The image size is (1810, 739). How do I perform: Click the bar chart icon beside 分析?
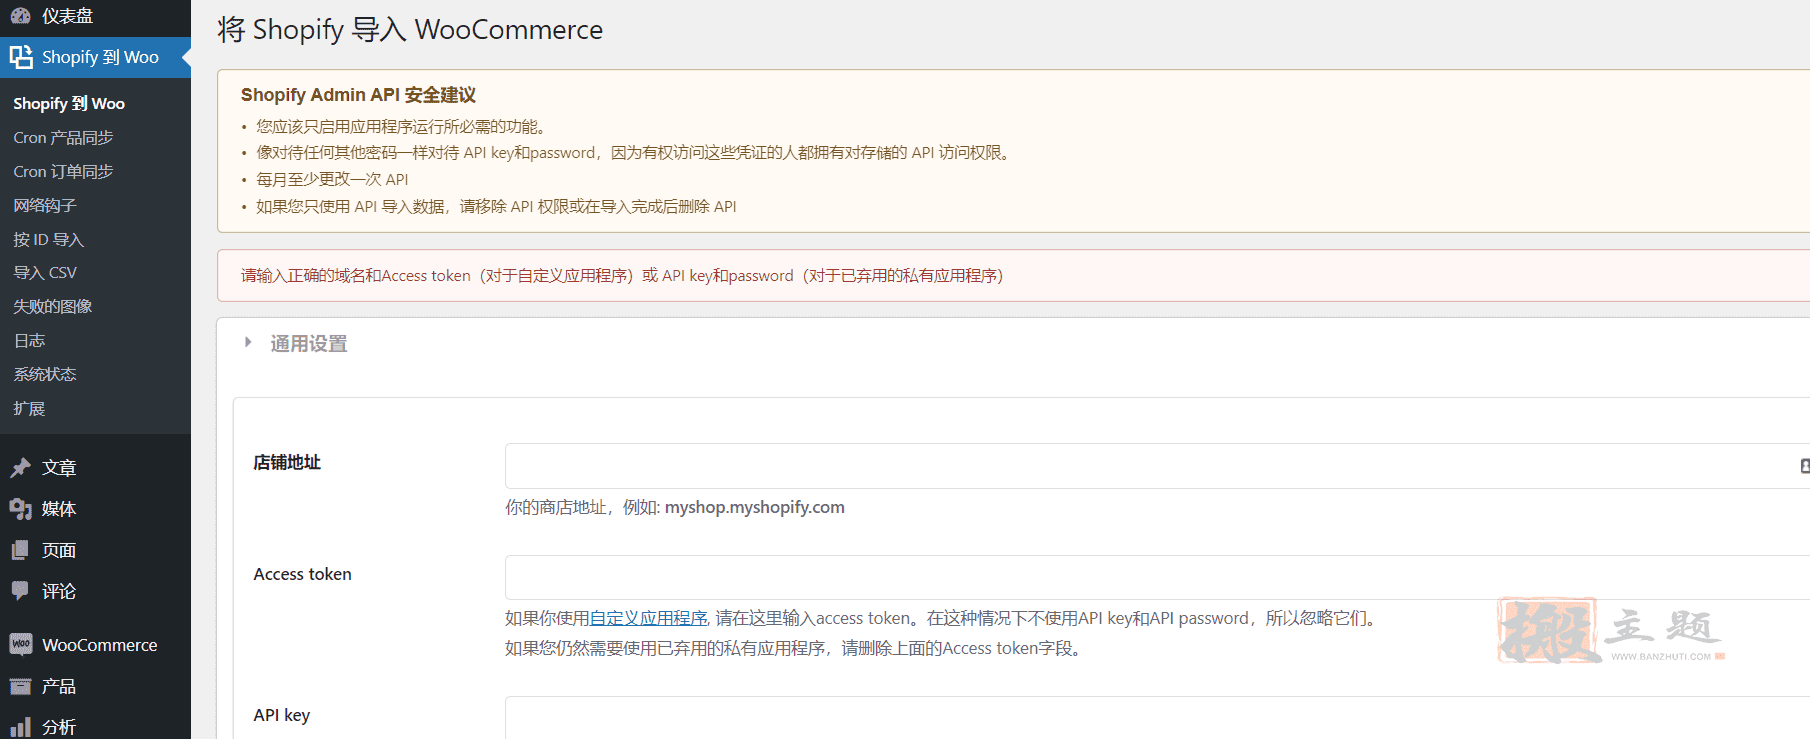[20, 727]
